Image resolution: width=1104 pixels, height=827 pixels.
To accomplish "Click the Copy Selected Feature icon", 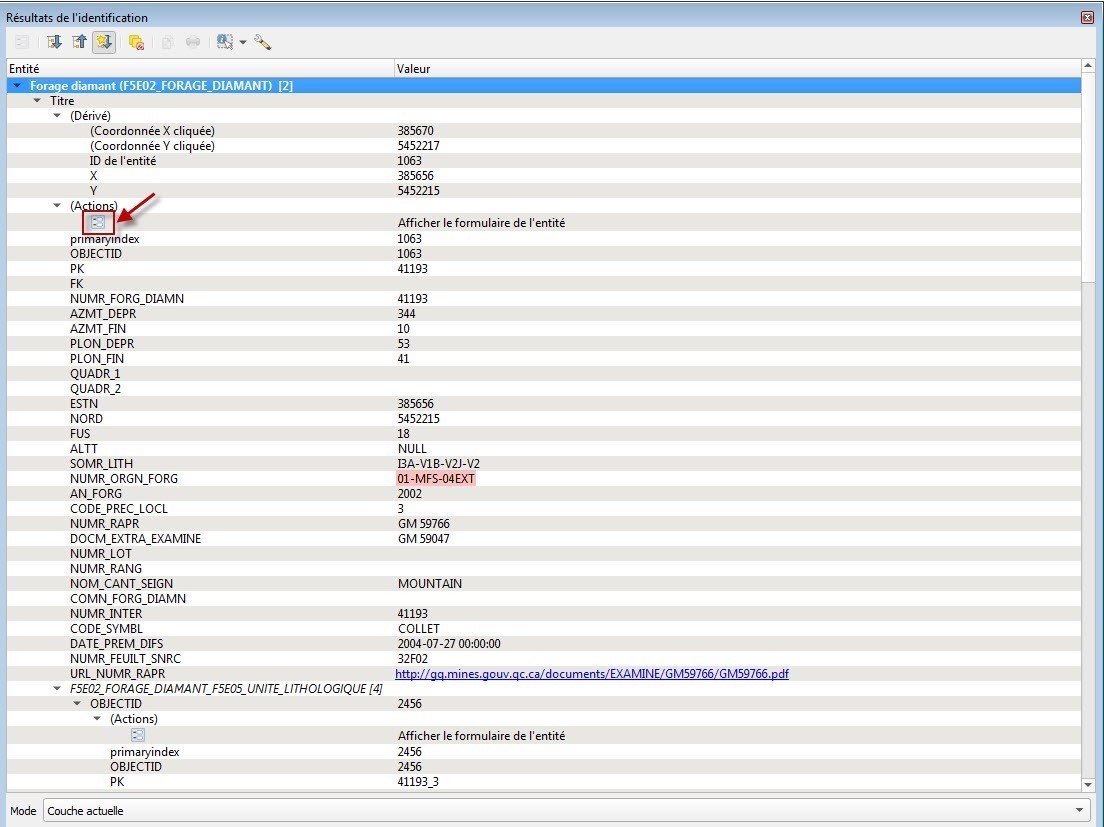I will [168, 42].
